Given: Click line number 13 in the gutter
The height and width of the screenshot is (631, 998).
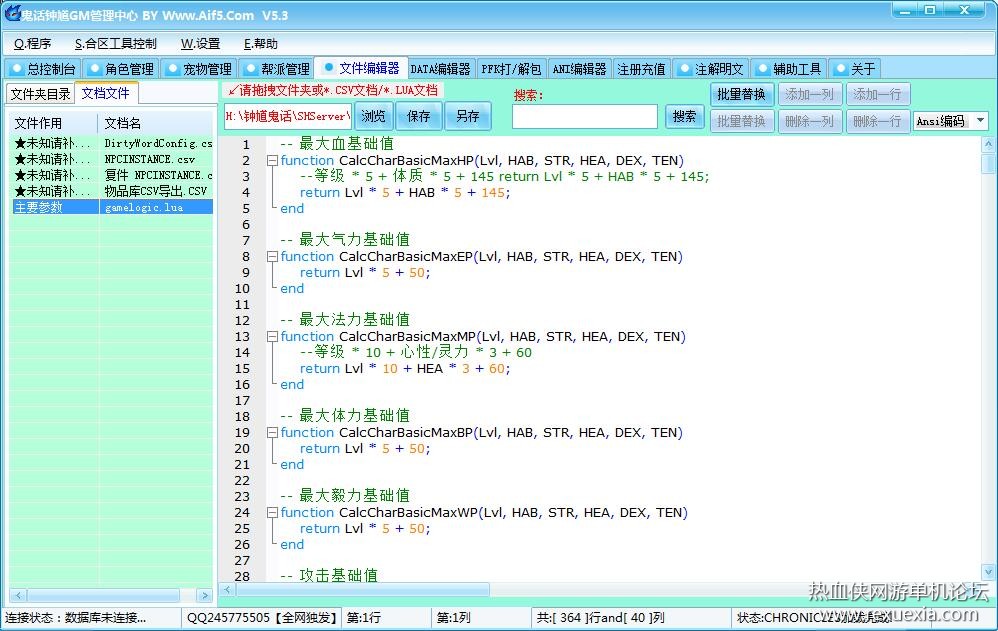Looking at the screenshot, I should tap(242, 336).
